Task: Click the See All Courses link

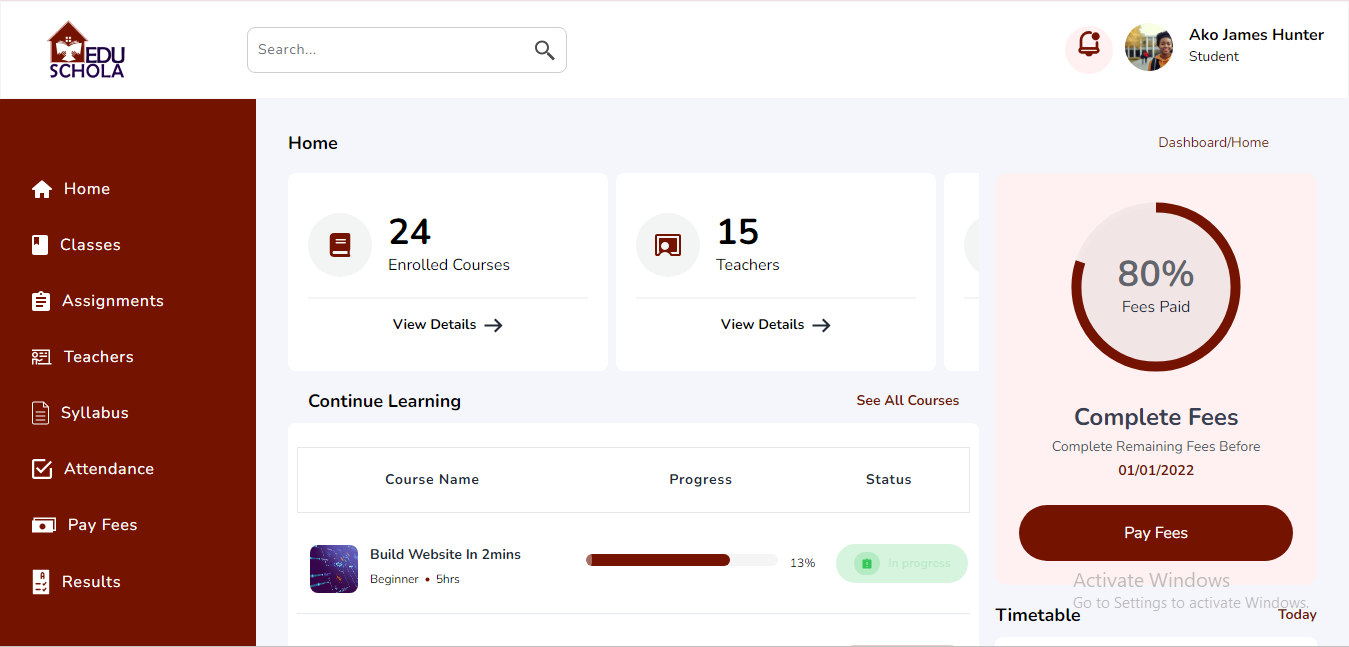Action: pos(907,400)
